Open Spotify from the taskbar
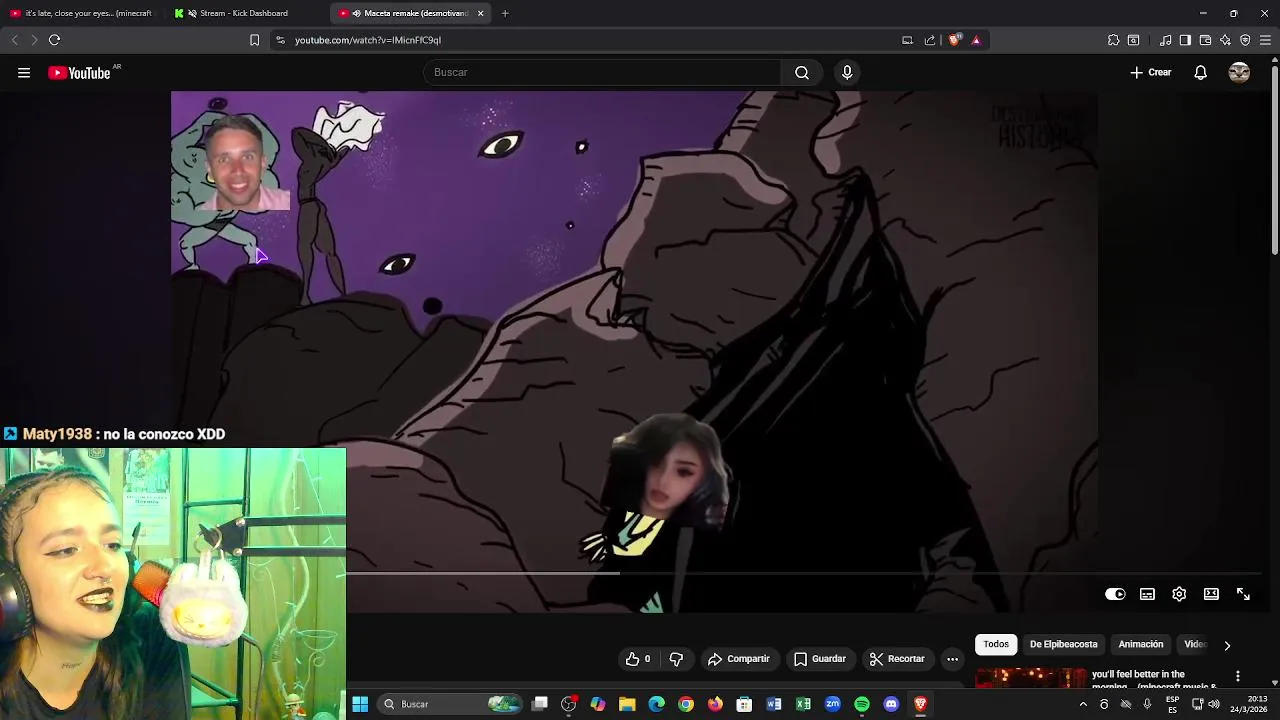The height and width of the screenshot is (720, 1280). coord(862,704)
